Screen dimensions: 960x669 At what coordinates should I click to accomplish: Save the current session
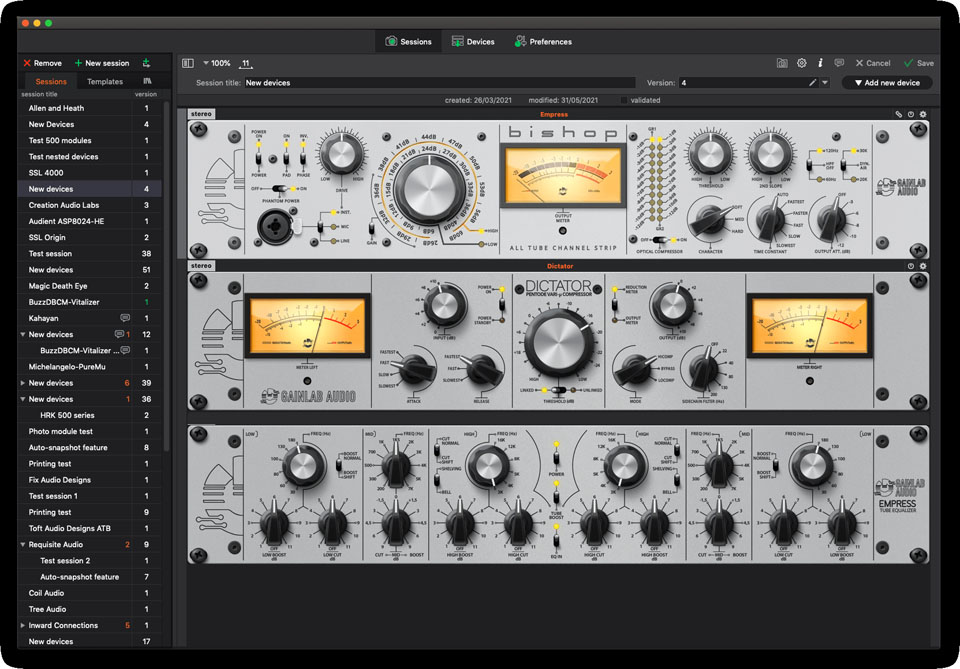(919, 63)
